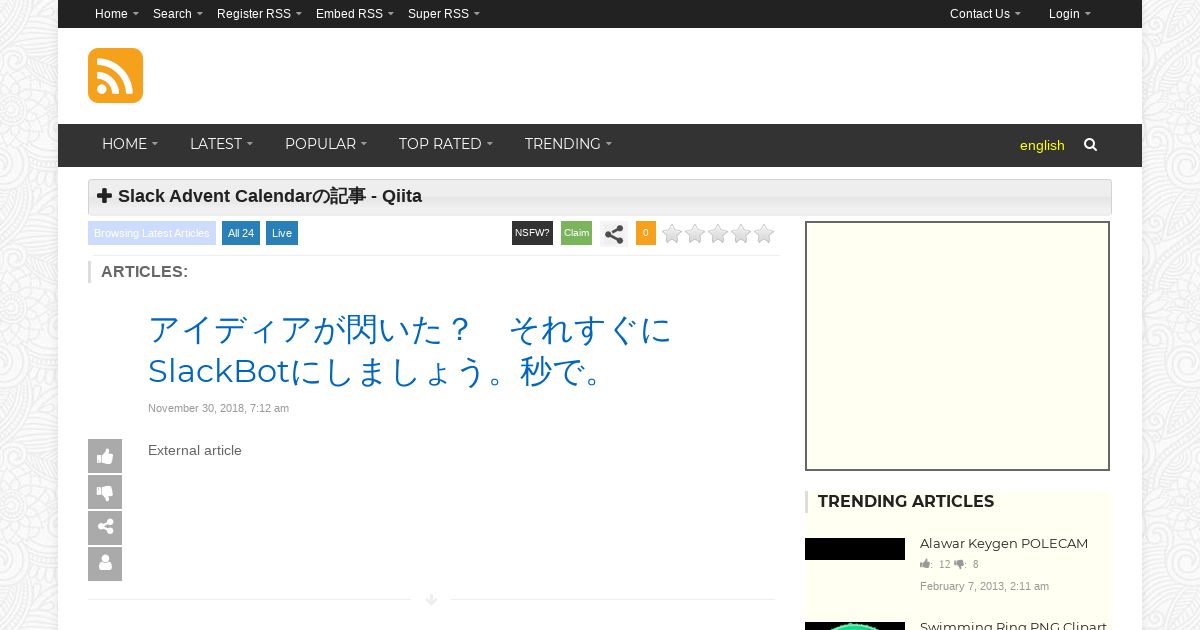The height and width of the screenshot is (630, 1200).
Task: Open HOME menu in dark navbar
Action: pyautogui.click(x=130, y=144)
